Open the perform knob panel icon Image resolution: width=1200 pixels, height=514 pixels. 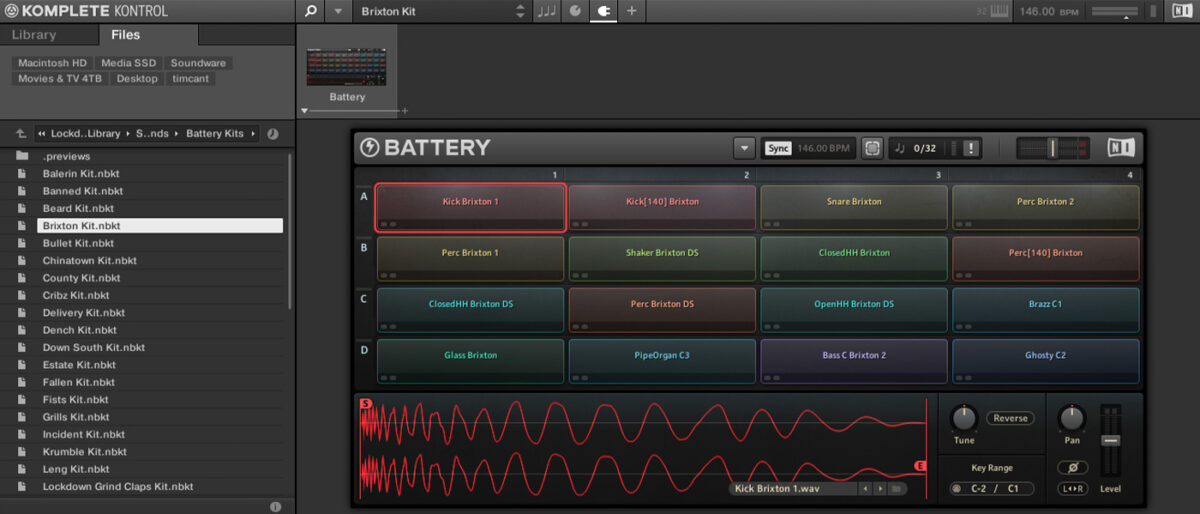(575, 11)
